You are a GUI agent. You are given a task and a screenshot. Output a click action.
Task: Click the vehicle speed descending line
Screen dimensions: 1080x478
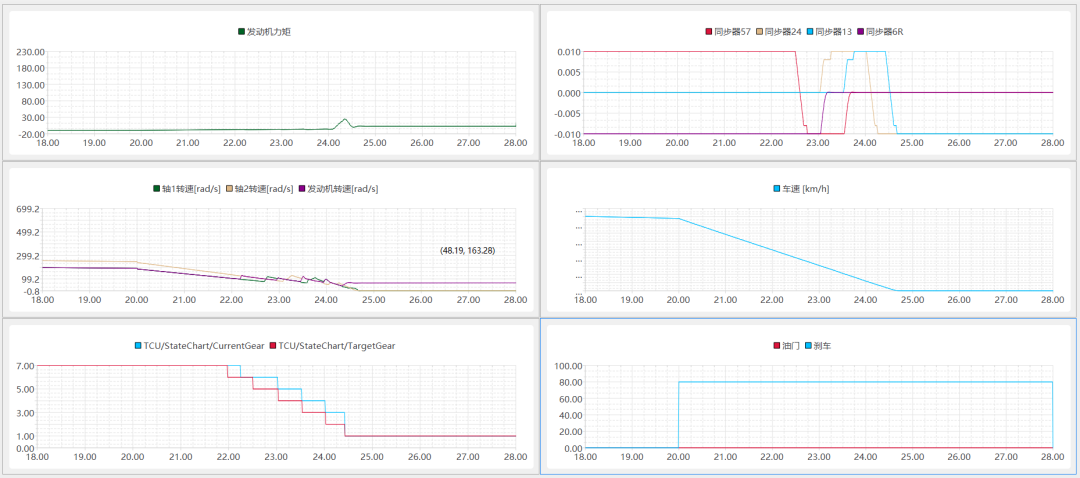pyautogui.click(x=787, y=254)
